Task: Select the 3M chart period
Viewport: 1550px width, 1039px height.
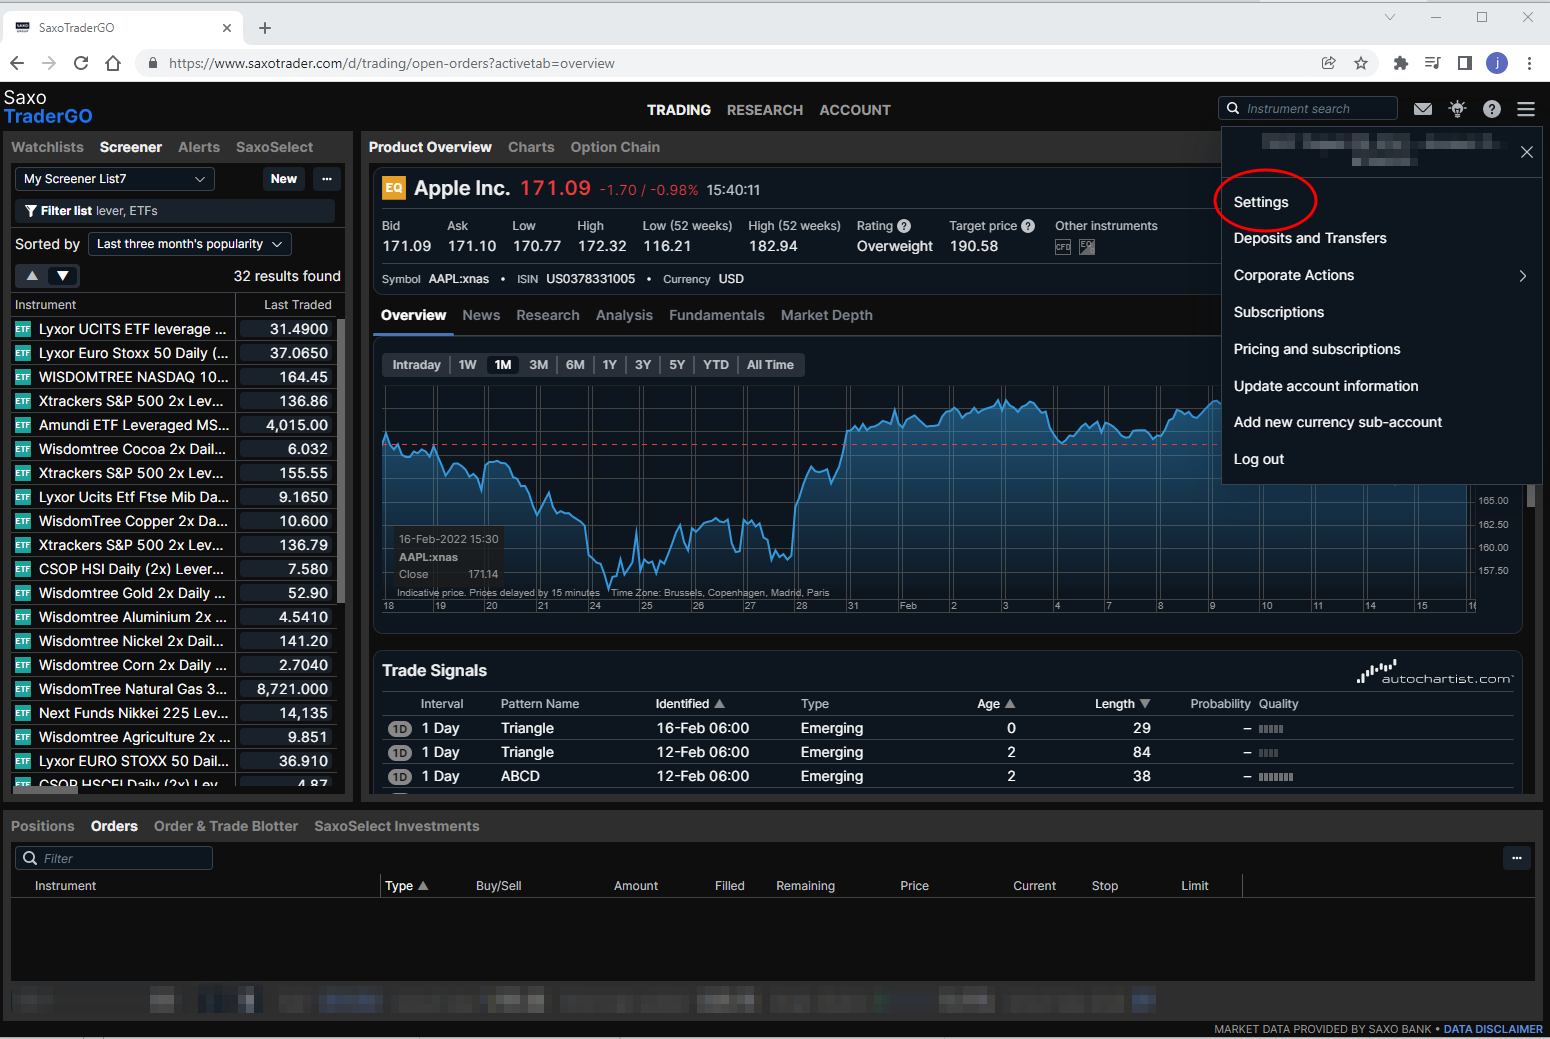Action: [539, 365]
